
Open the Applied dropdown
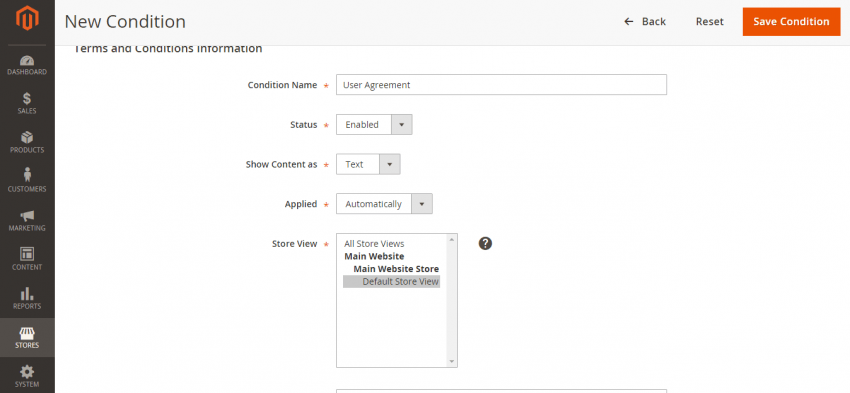click(384, 204)
